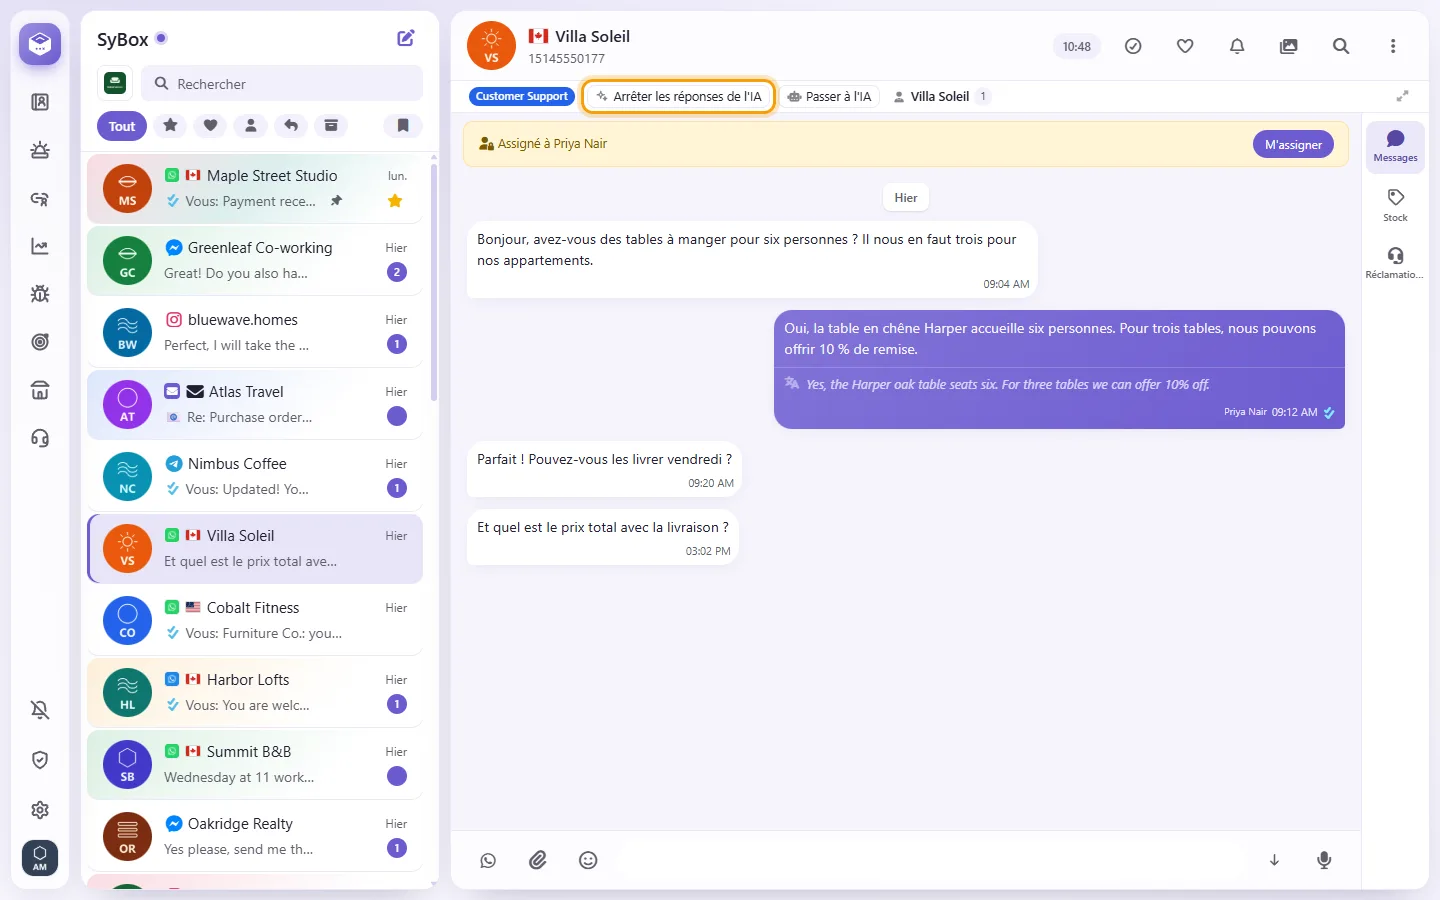Open the headset support icon in sidebar

point(40,438)
